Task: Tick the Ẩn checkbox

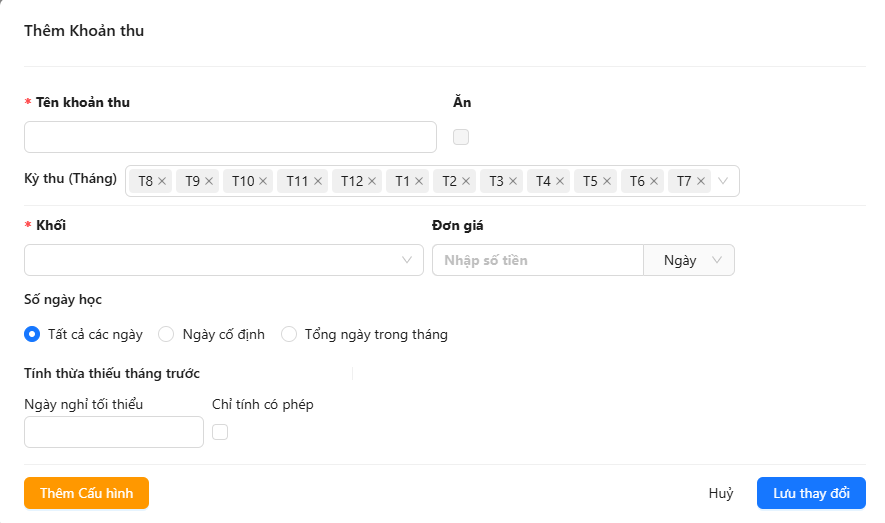Action: click(461, 137)
